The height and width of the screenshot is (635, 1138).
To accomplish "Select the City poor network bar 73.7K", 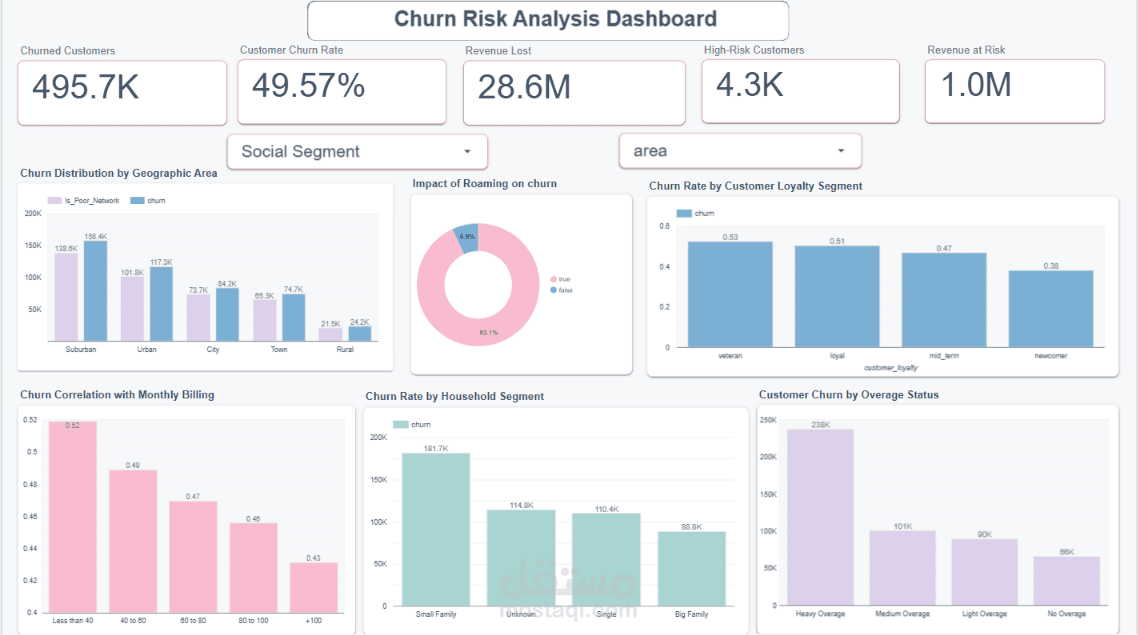I will [x=198, y=318].
